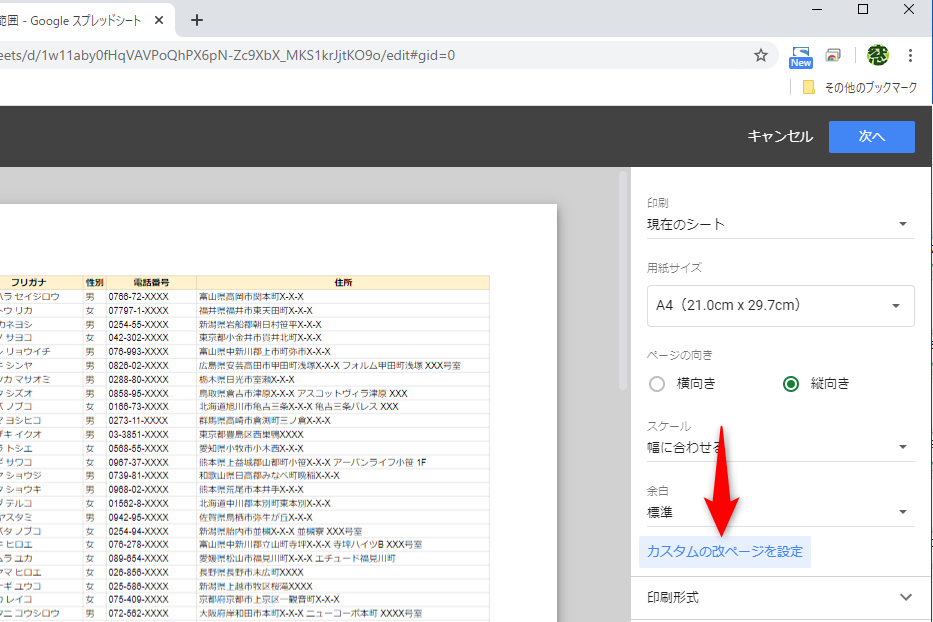Expand the 印刷形式 section
Screen dimensions: 933x622
(780, 598)
